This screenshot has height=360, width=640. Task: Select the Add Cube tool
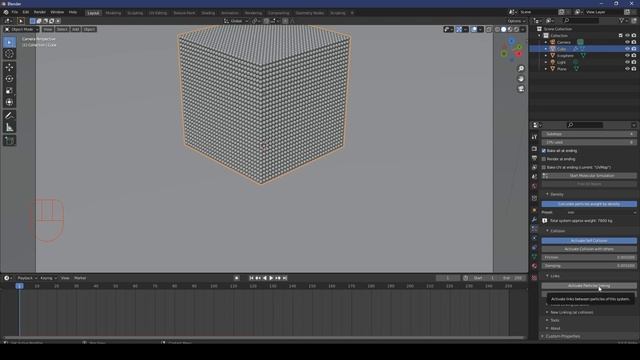coord(9,141)
